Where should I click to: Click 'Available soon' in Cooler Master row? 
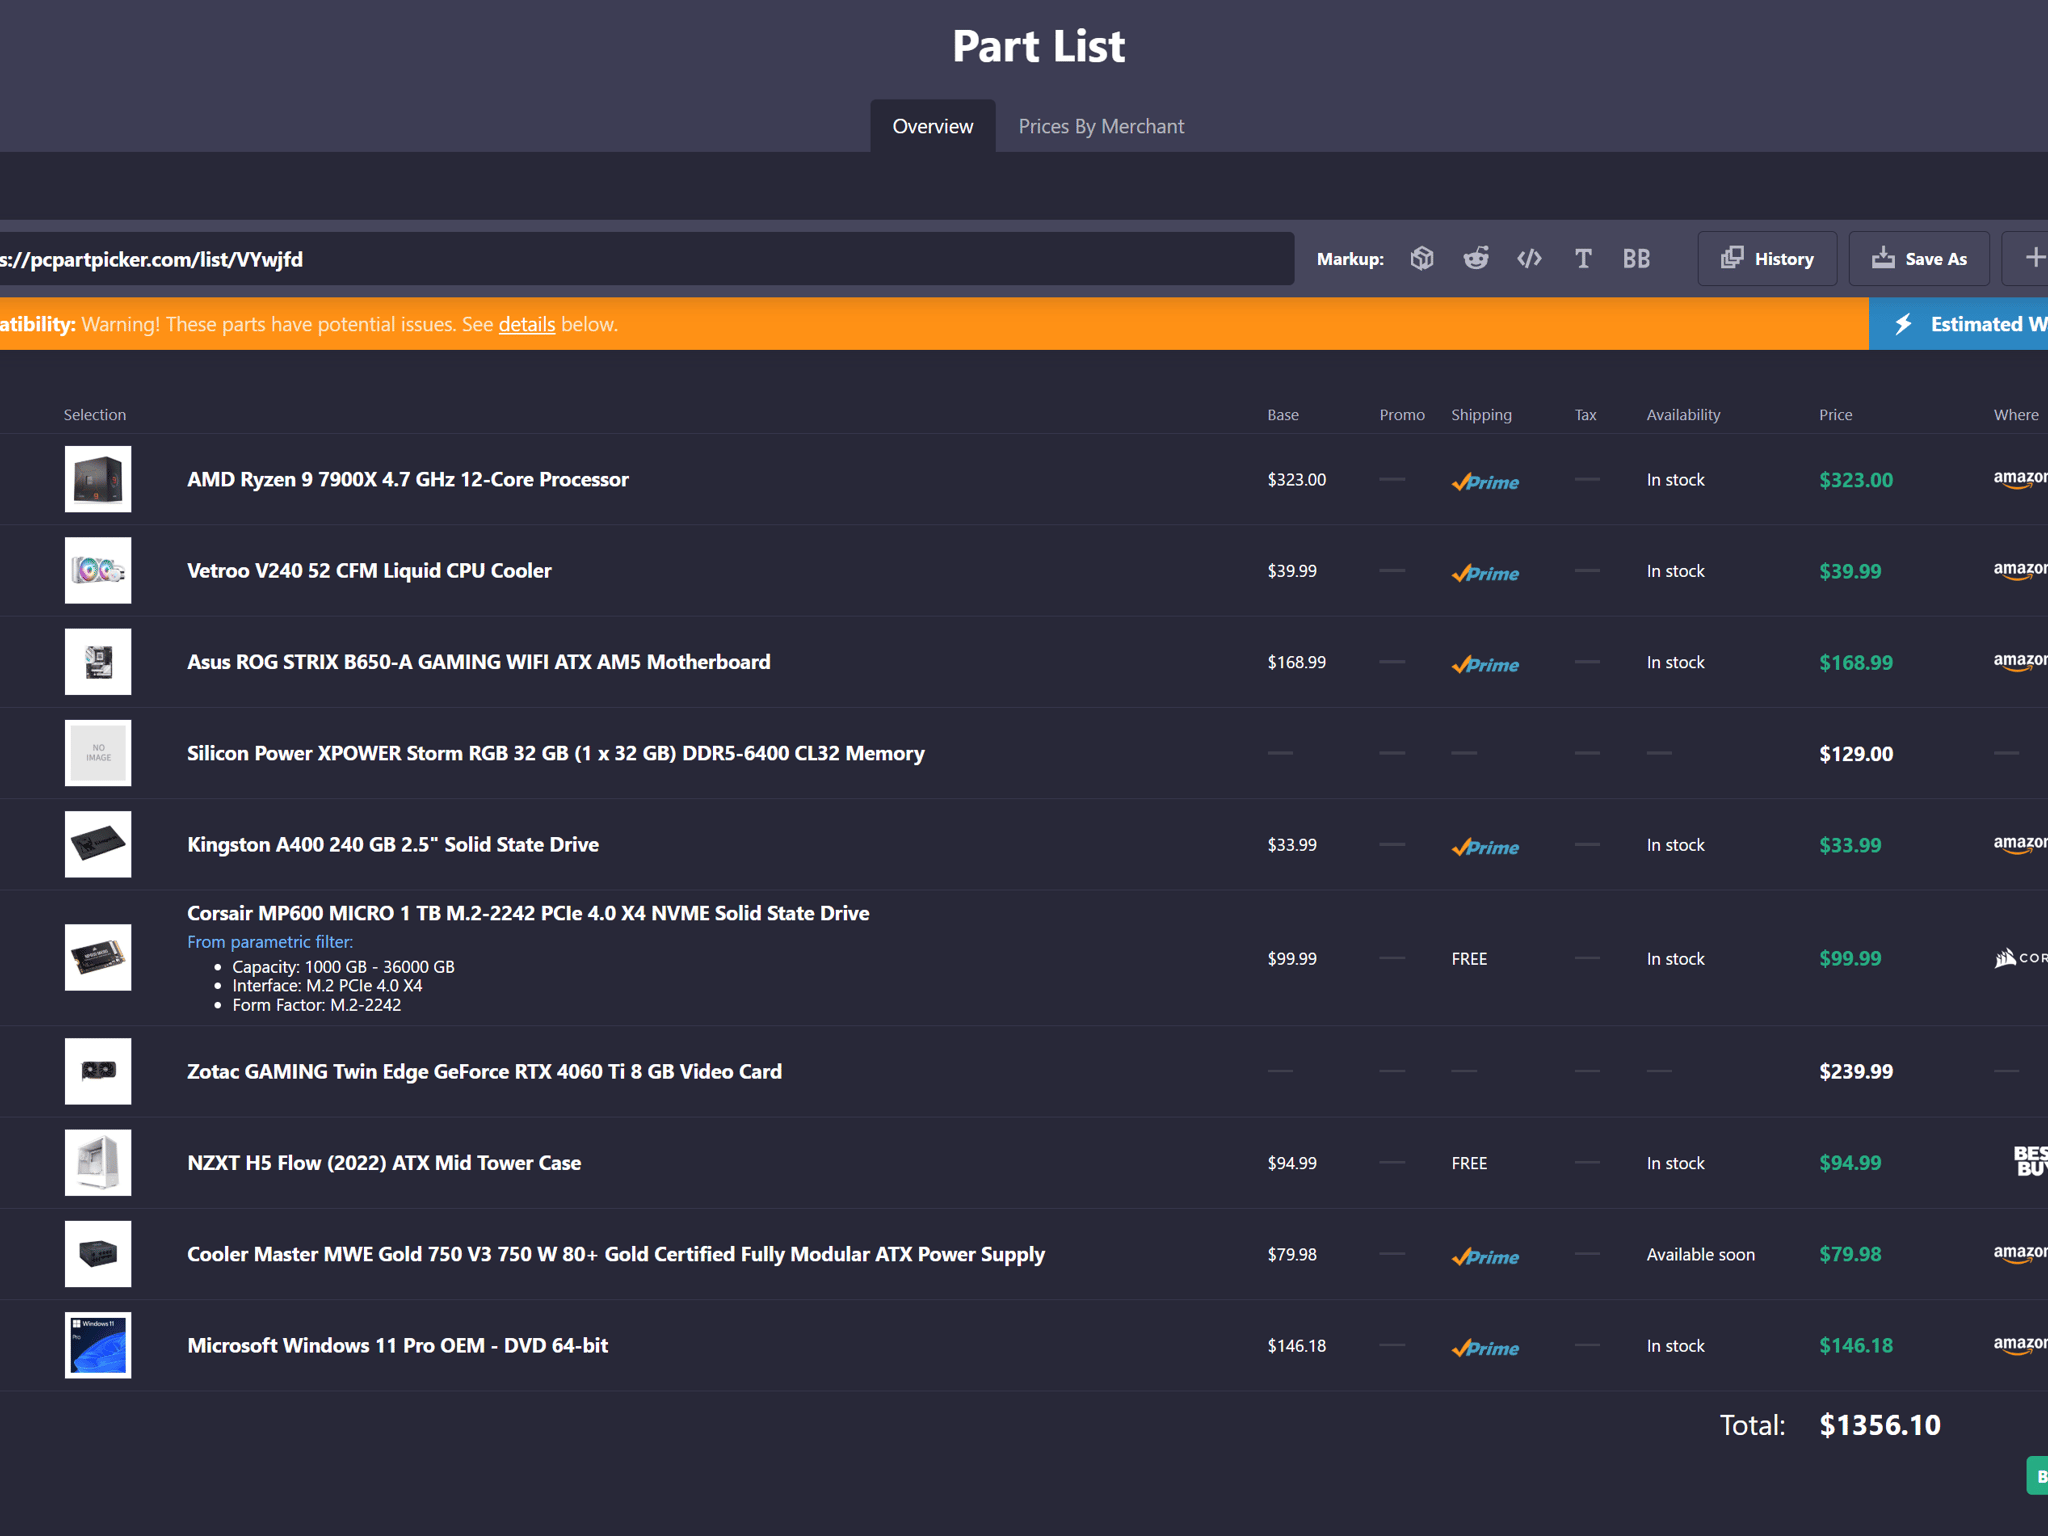point(1700,1254)
